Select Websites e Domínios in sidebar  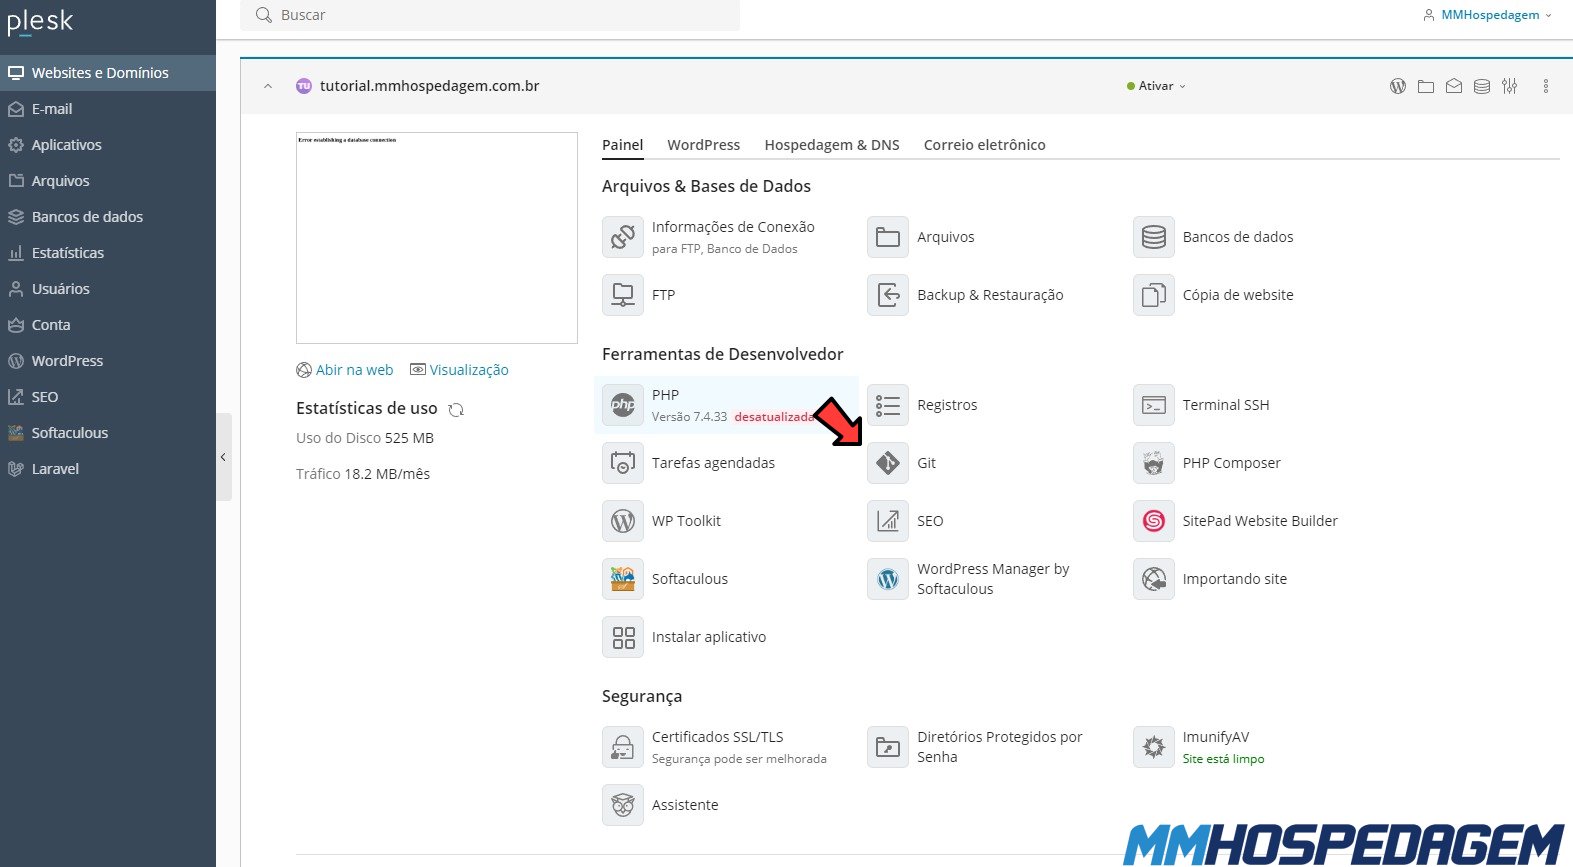click(108, 73)
